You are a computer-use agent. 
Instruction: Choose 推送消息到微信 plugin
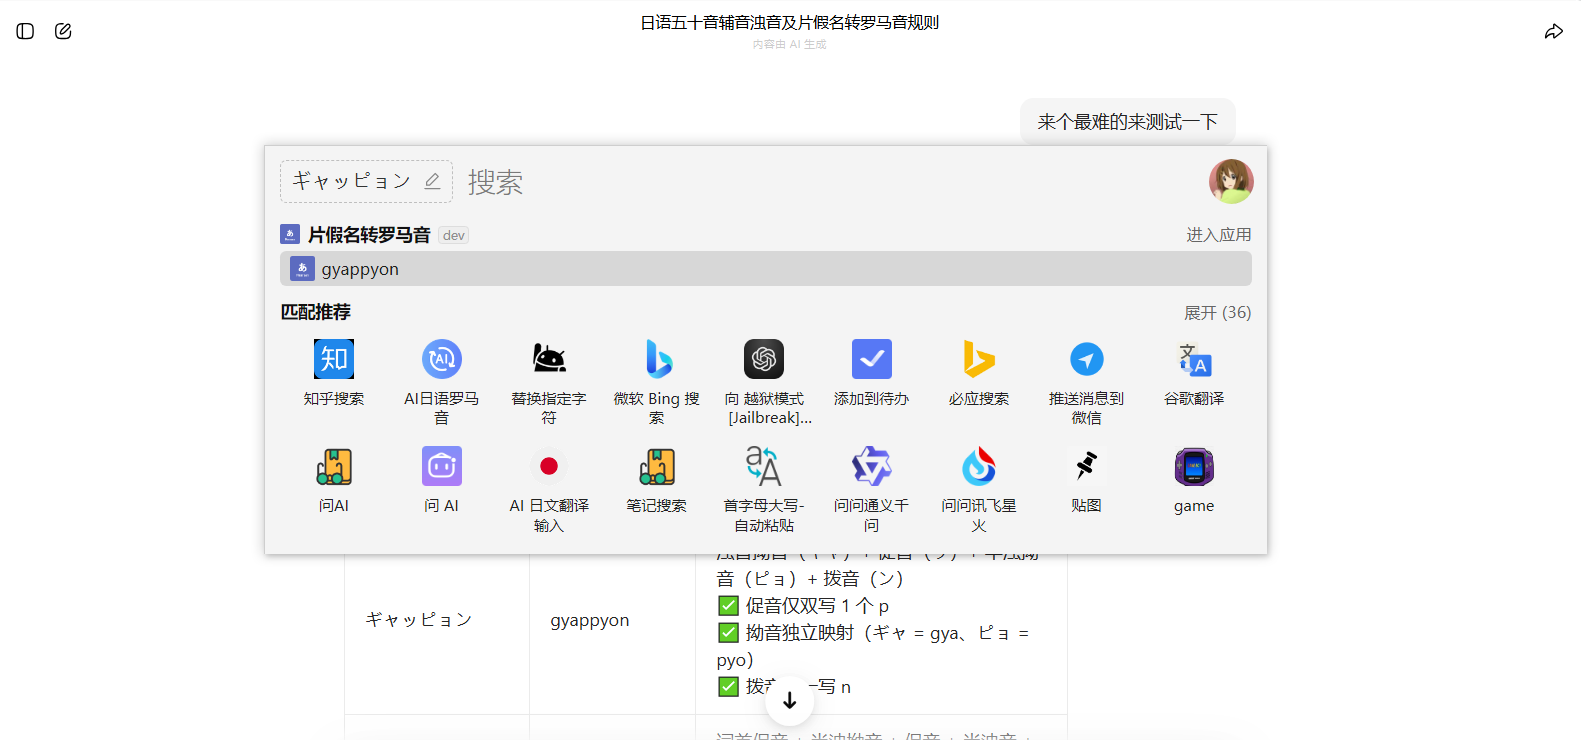point(1086,360)
